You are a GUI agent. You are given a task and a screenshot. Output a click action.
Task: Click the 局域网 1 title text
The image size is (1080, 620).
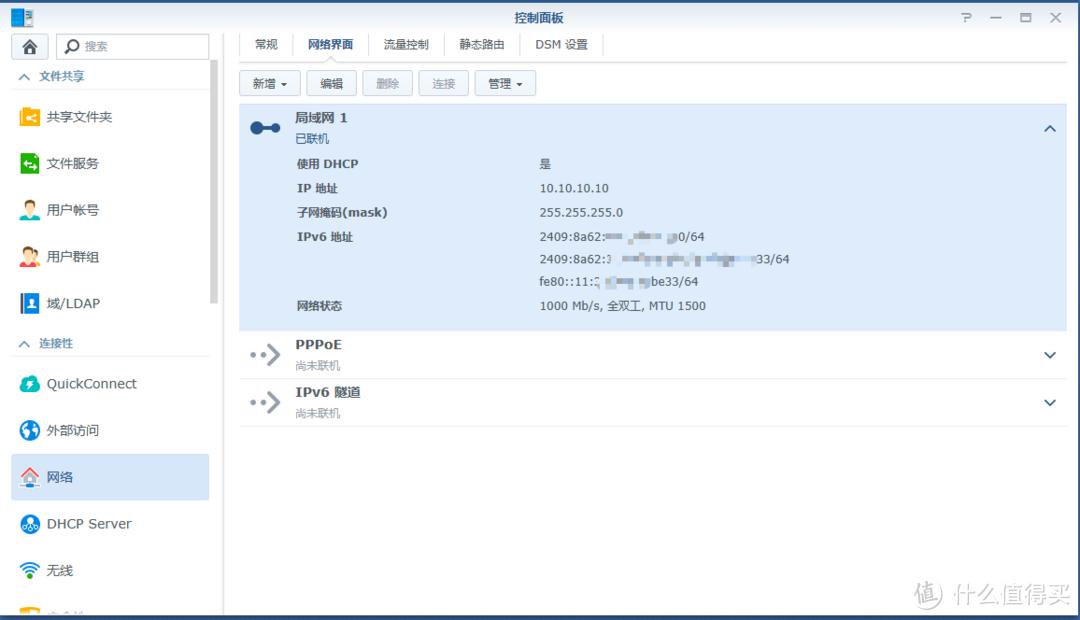[x=321, y=118]
